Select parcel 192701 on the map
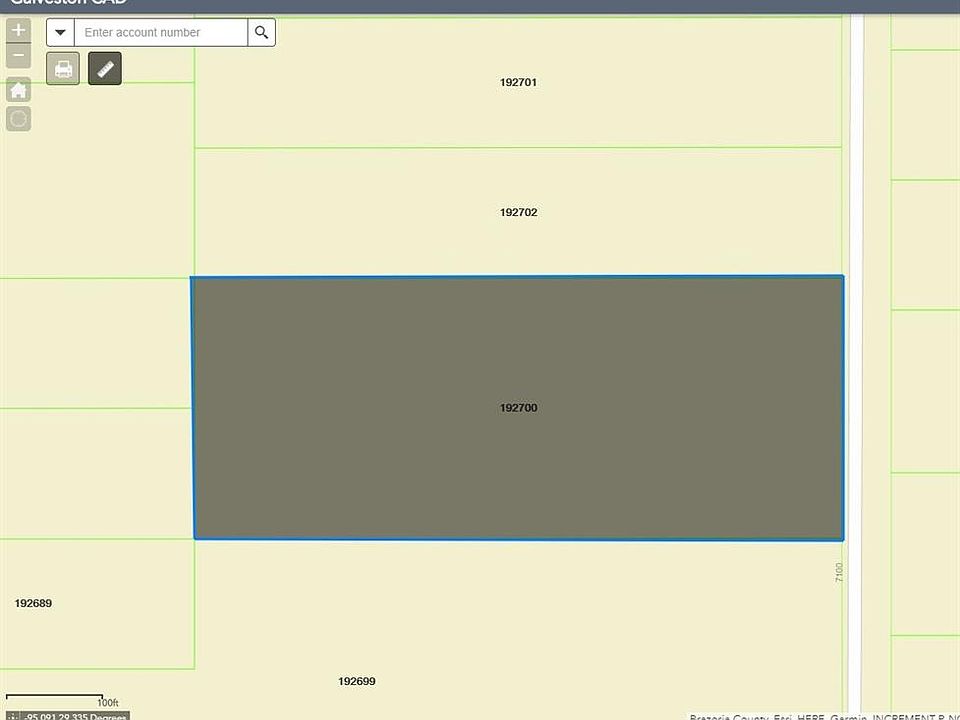The image size is (960, 720). tap(518, 82)
